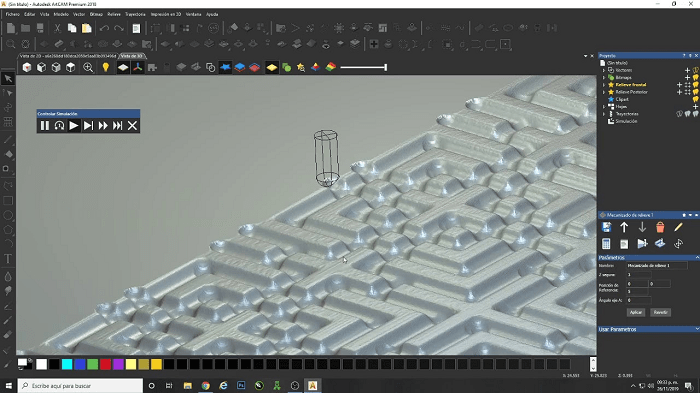
Task: Click the notes document icon
Action: tap(136, 28)
